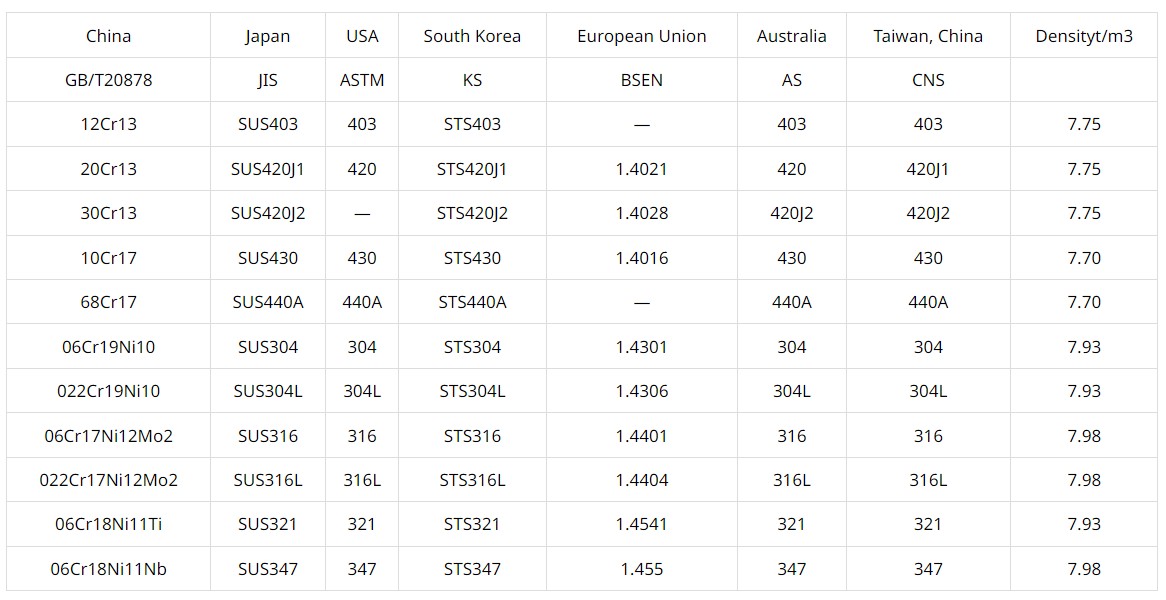Click the 06Cr18Ni11Nb grade cell

tap(108, 569)
